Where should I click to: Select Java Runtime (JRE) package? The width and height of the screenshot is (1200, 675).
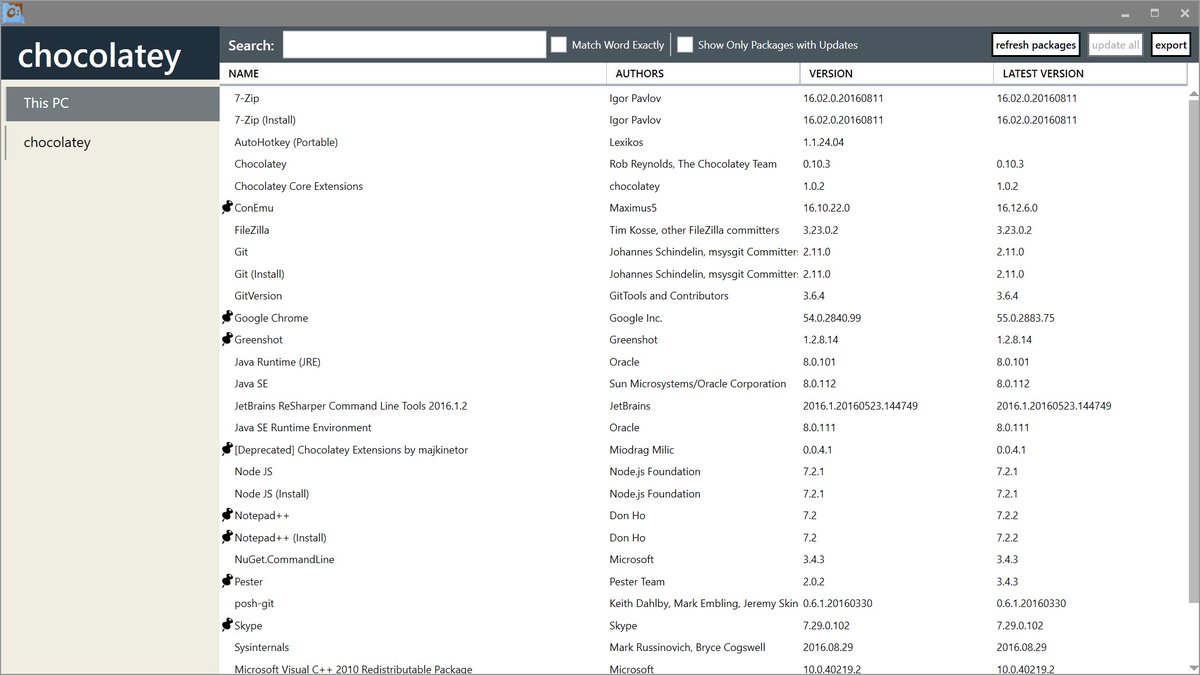pos(703,362)
